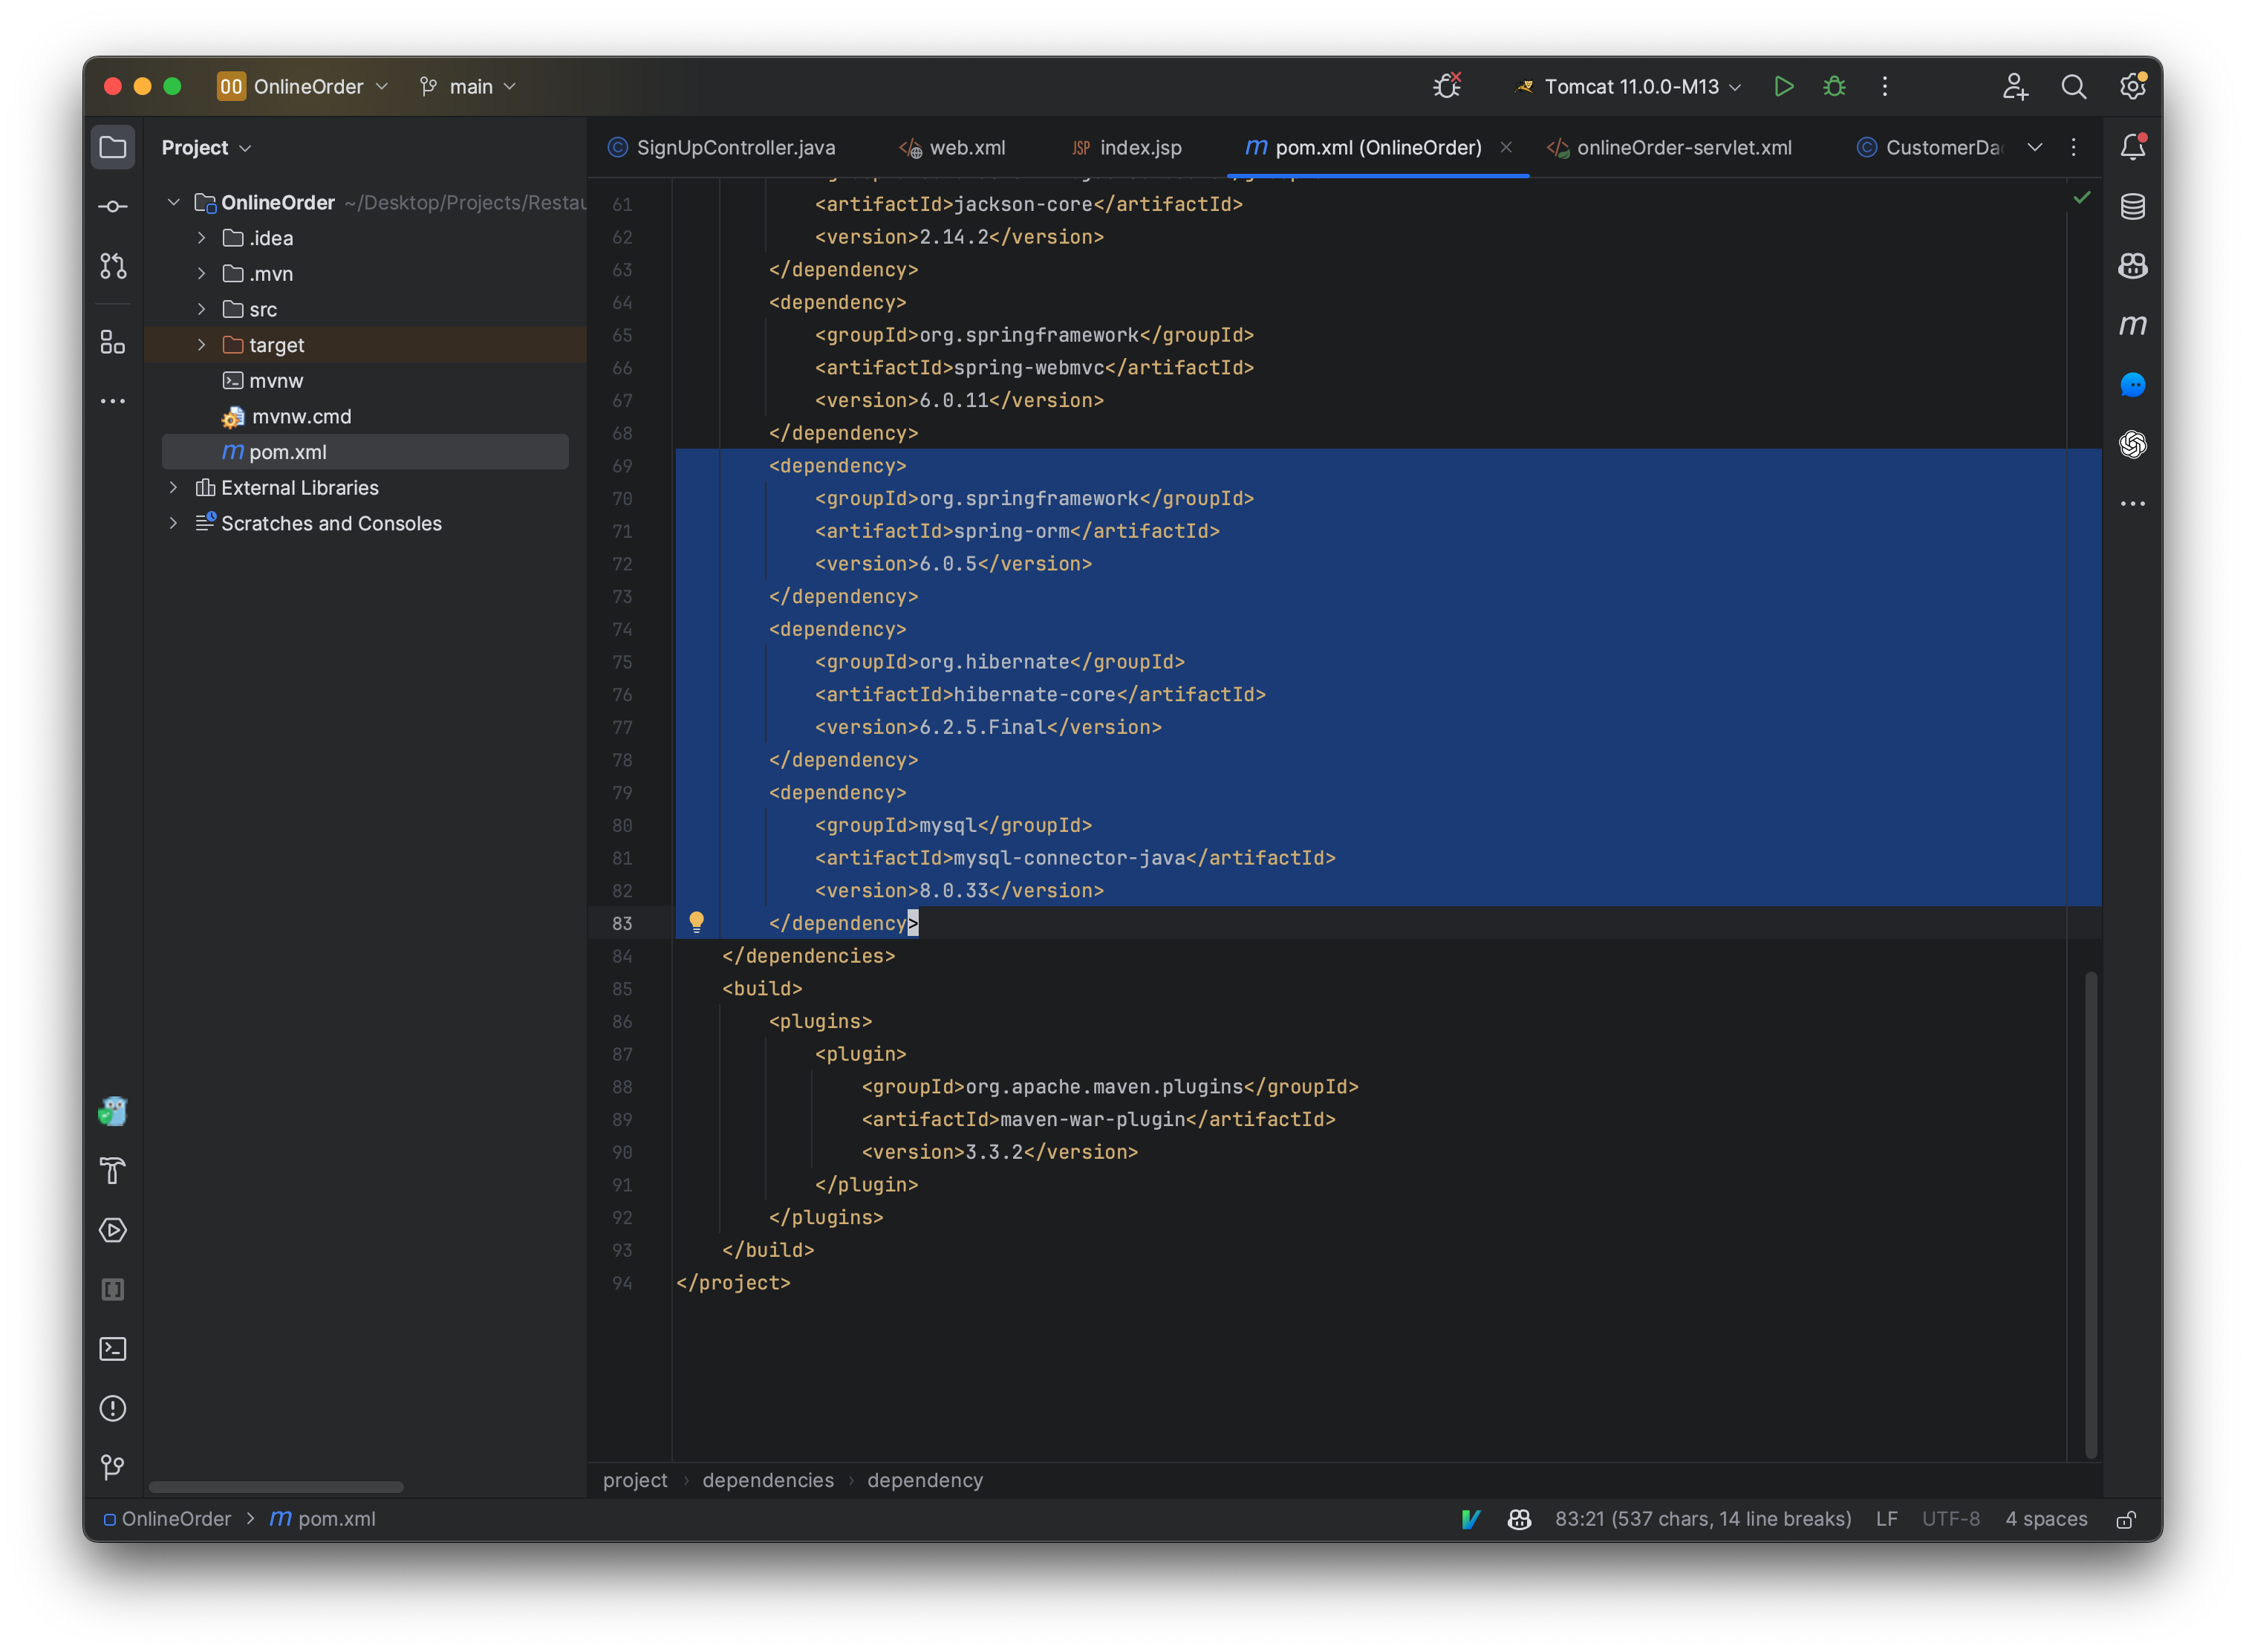Open the Tomcat 11.0.0-M13 run configuration dropdown
This screenshot has width=2246, height=1652.
pos(1625,86)
